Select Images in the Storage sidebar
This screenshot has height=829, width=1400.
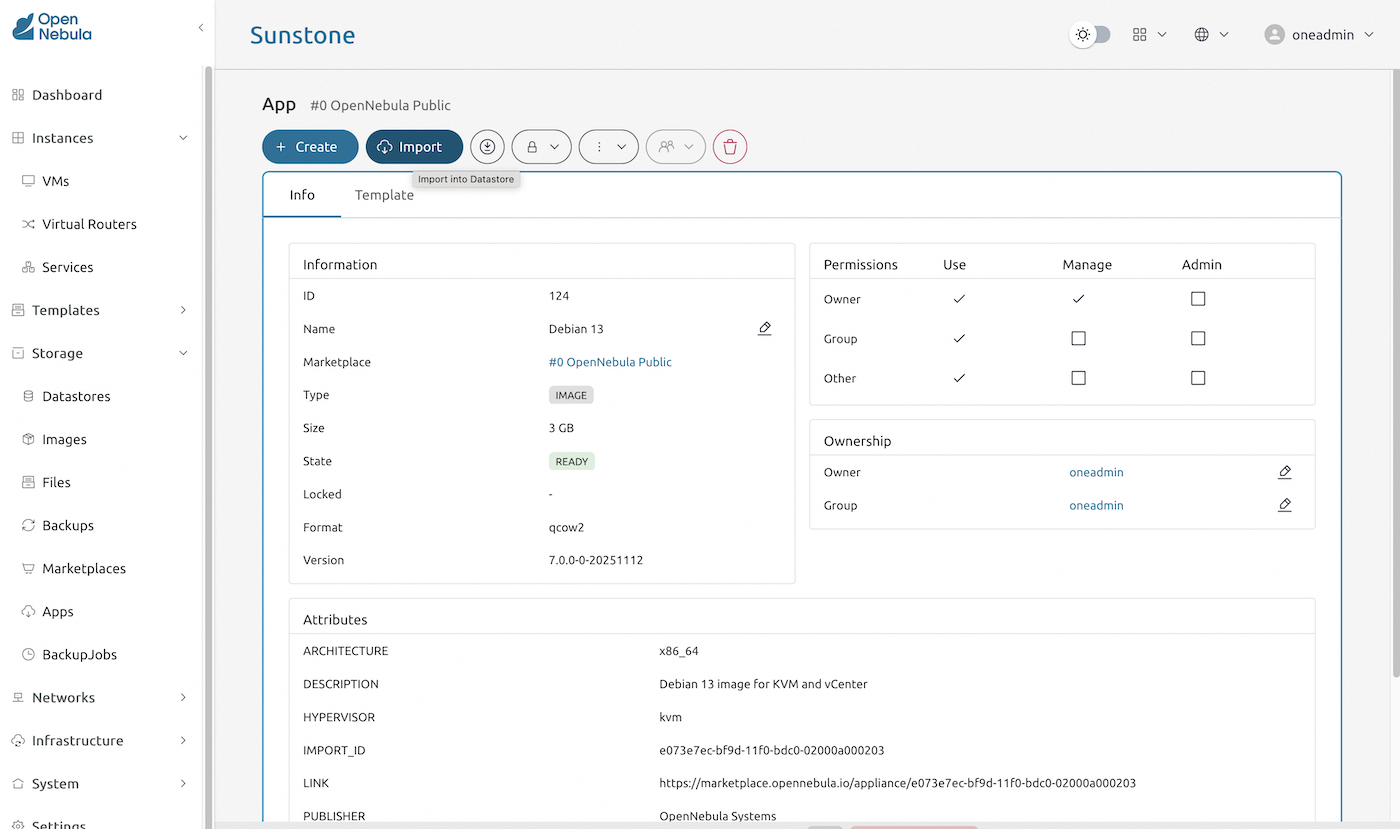coord(63,439)
